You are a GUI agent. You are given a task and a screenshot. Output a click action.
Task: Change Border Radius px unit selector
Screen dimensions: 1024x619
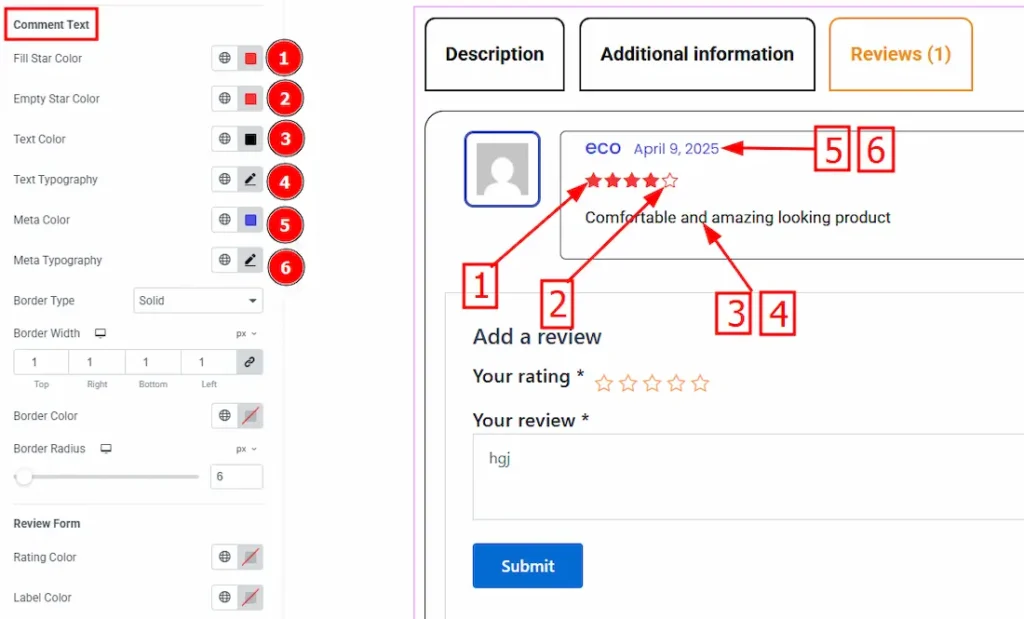pyautogui.click(x=246, y=449)
